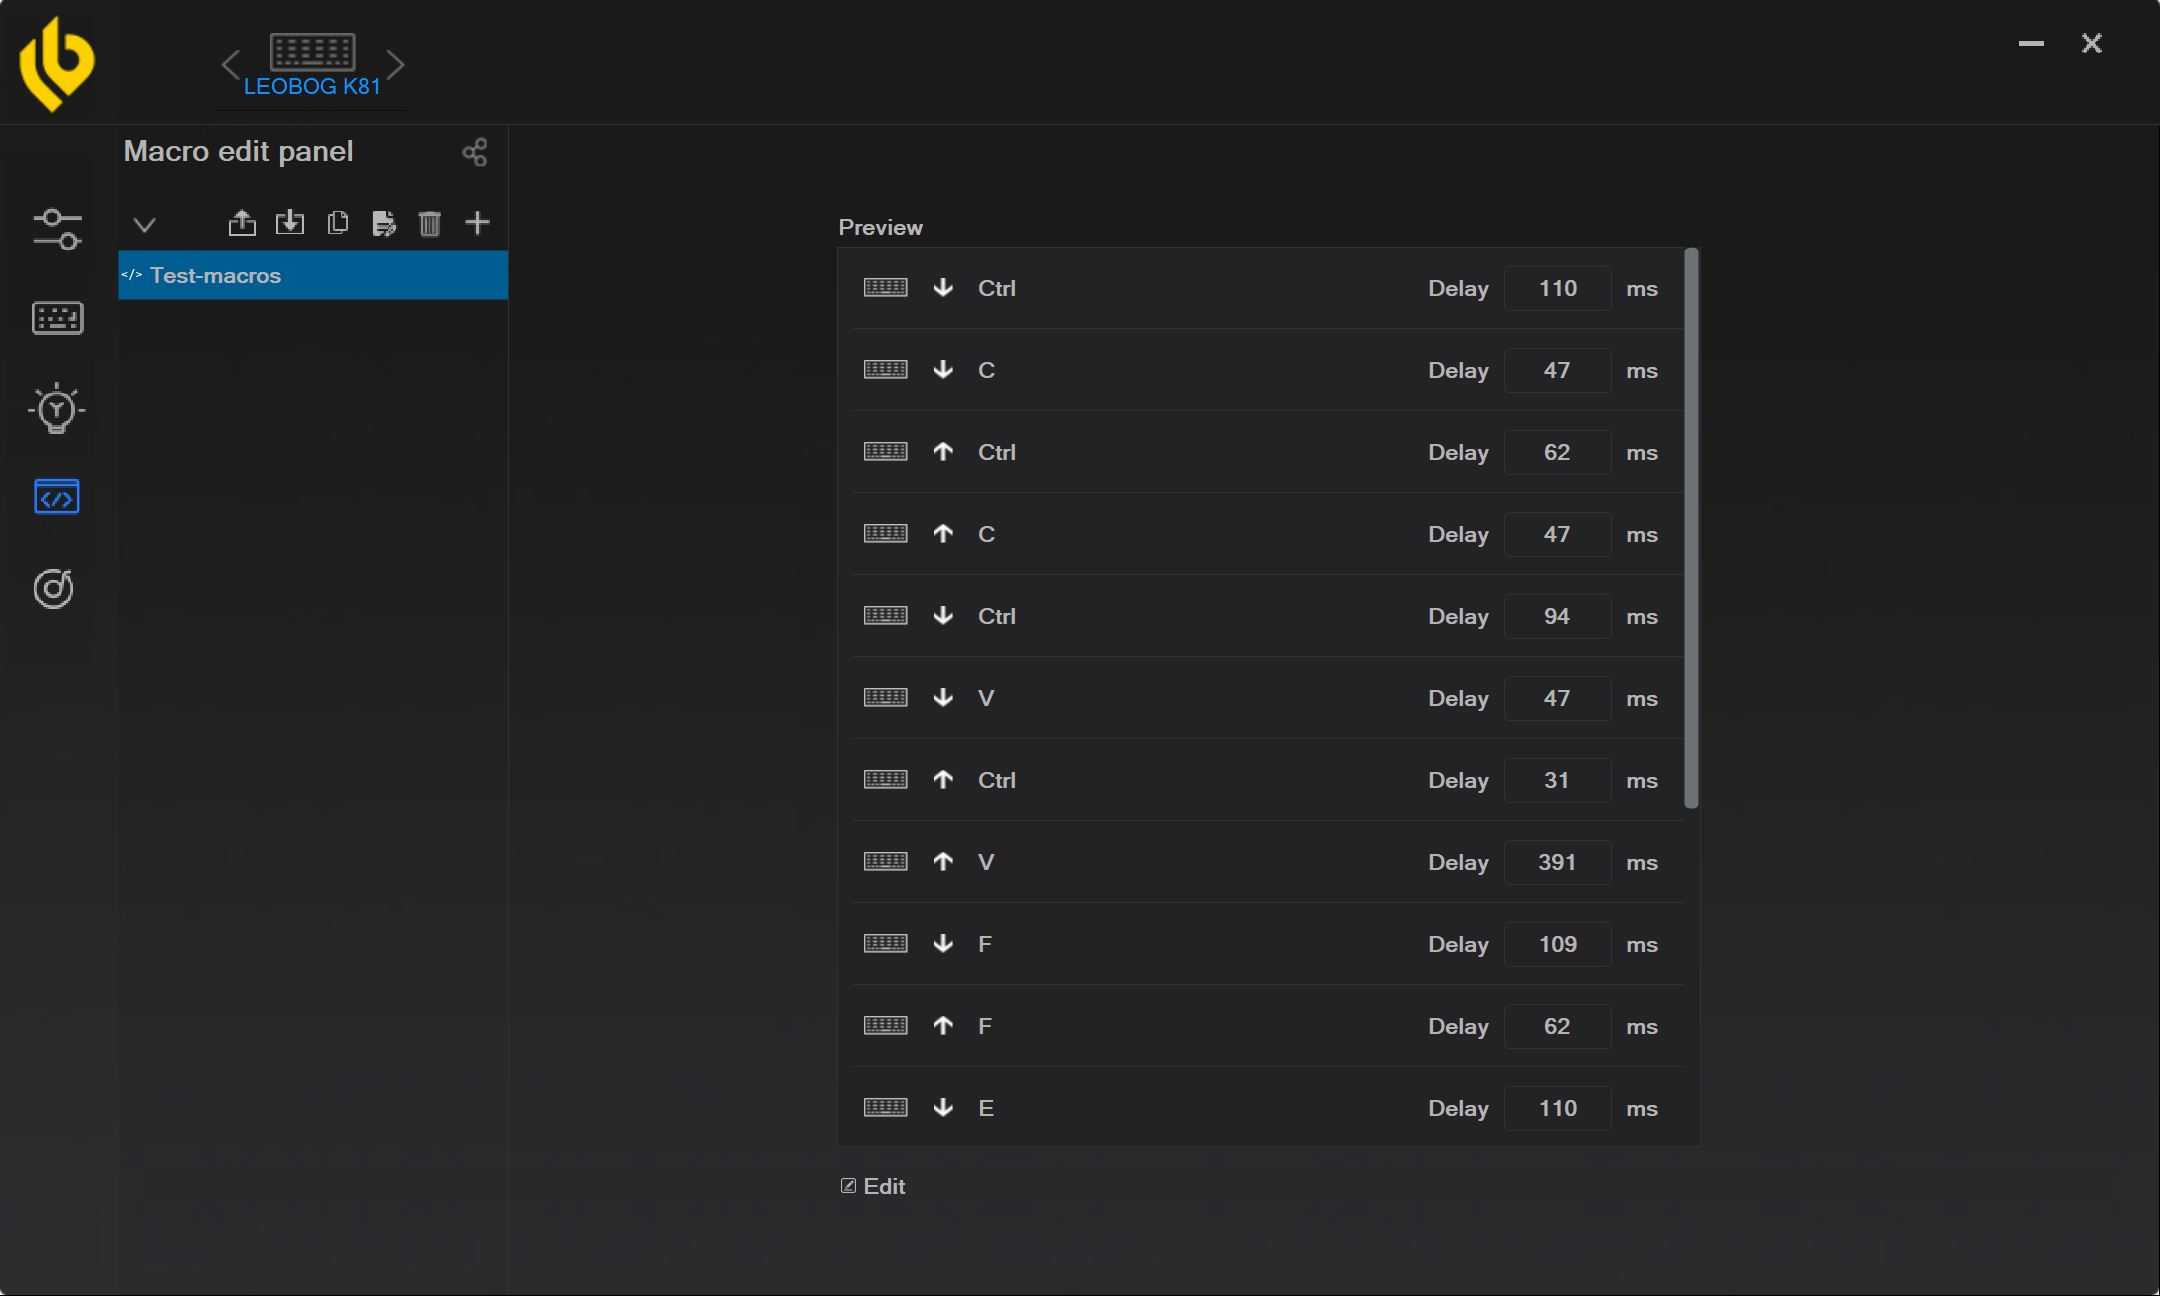
Task: Click the import macro download icon
Action: point(290,222)
